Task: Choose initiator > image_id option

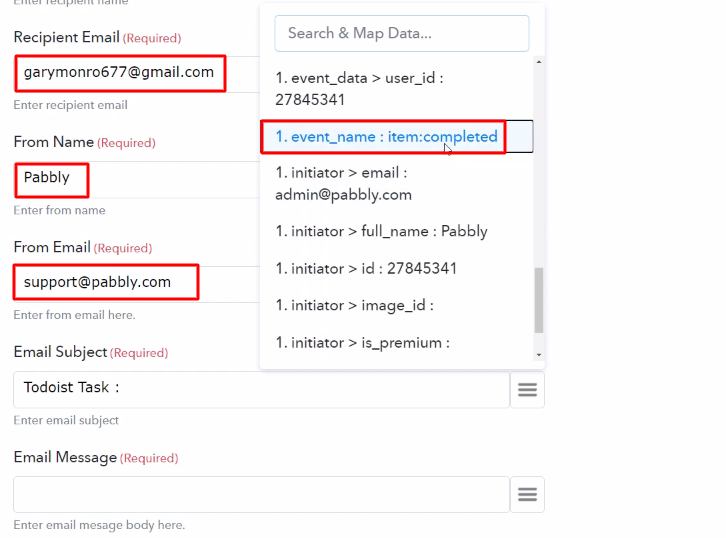Action: [397, 305]
